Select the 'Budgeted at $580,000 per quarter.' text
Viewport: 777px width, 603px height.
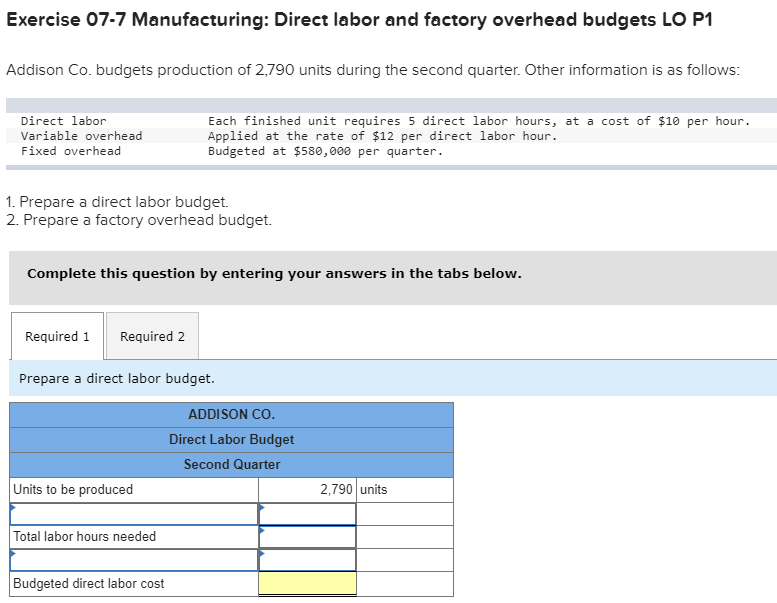[325, 151]
